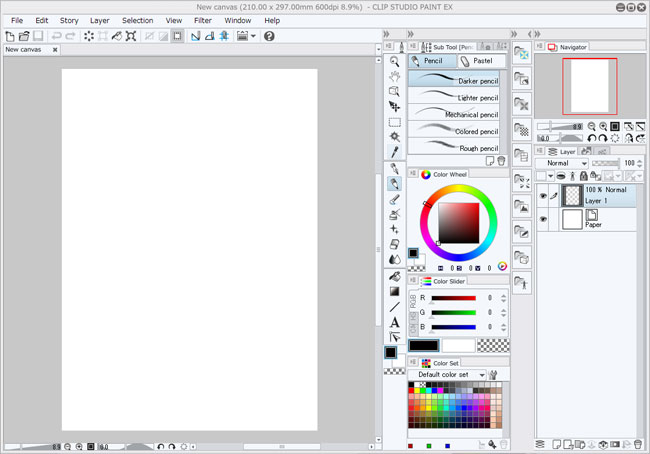This screenshot has width=650, height=454.
Task: Select the Eraser tool
Action: (x=395, y=244)
